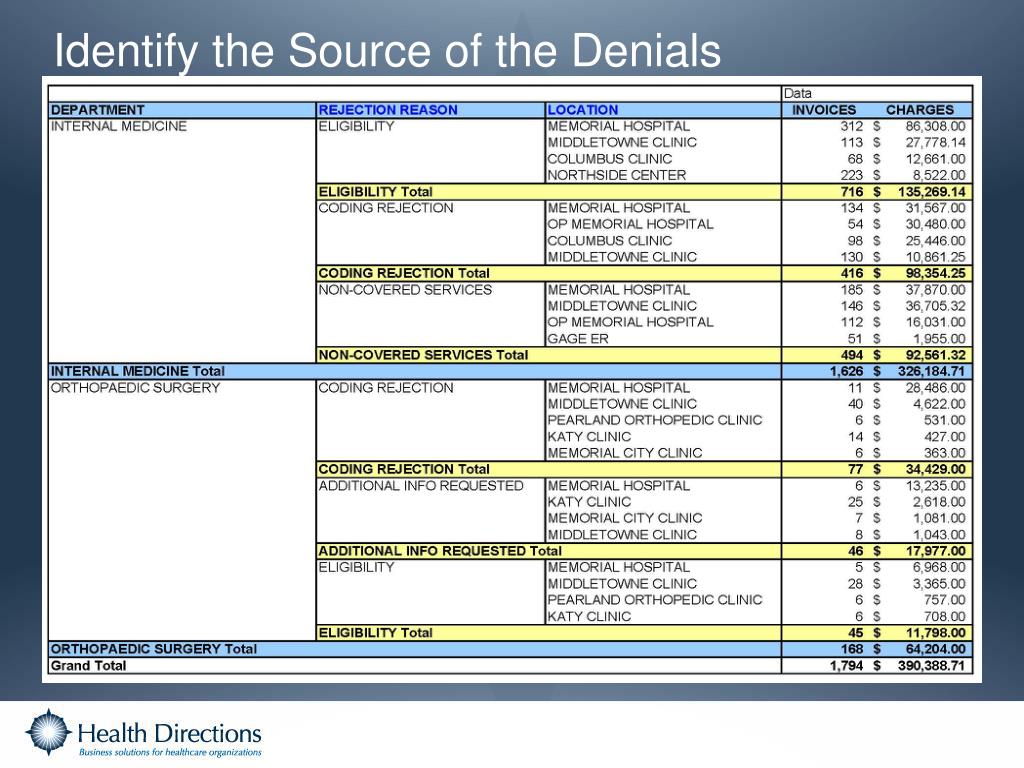Image resolution: width=1024 pixels, height=768 pixels.
Task: Click the total 326,184.71
Action: tap(931, 371)
